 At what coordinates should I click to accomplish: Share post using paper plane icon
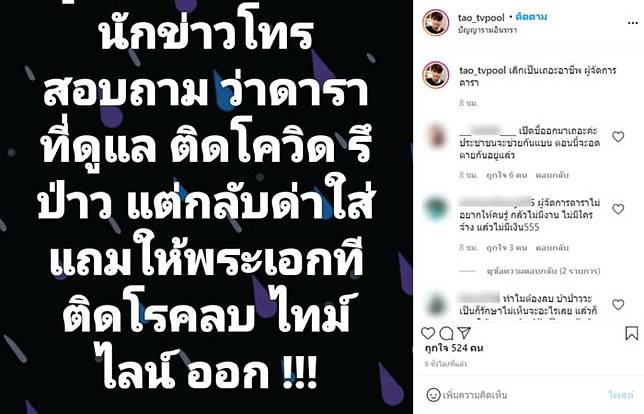click(464, 332)
